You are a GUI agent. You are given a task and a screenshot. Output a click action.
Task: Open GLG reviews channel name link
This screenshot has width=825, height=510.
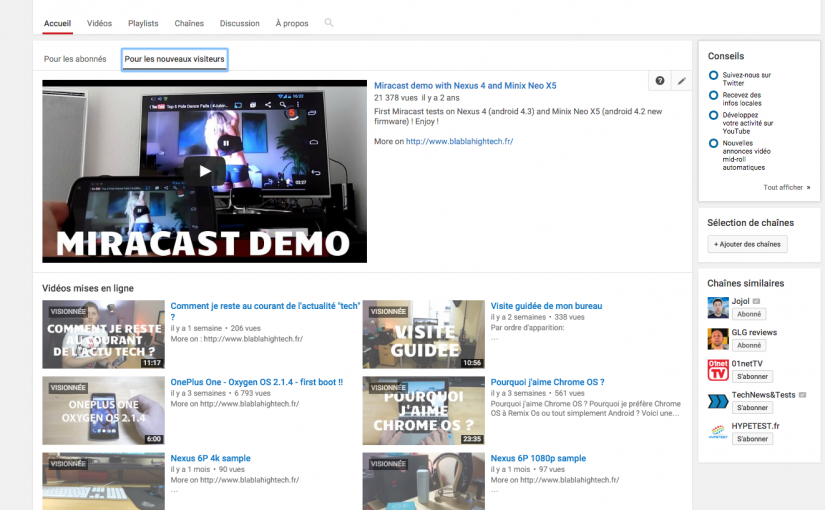(x=754, y=332)
